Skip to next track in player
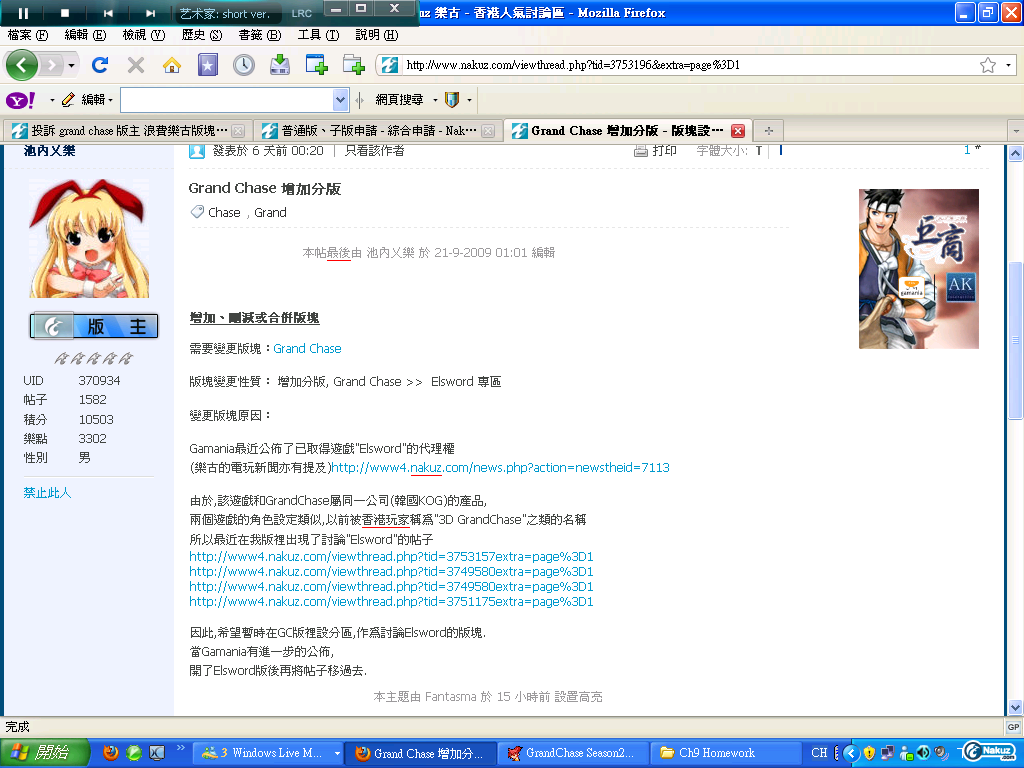The height and width of the screenshot is (768, 1024). [x=150, y=13]
